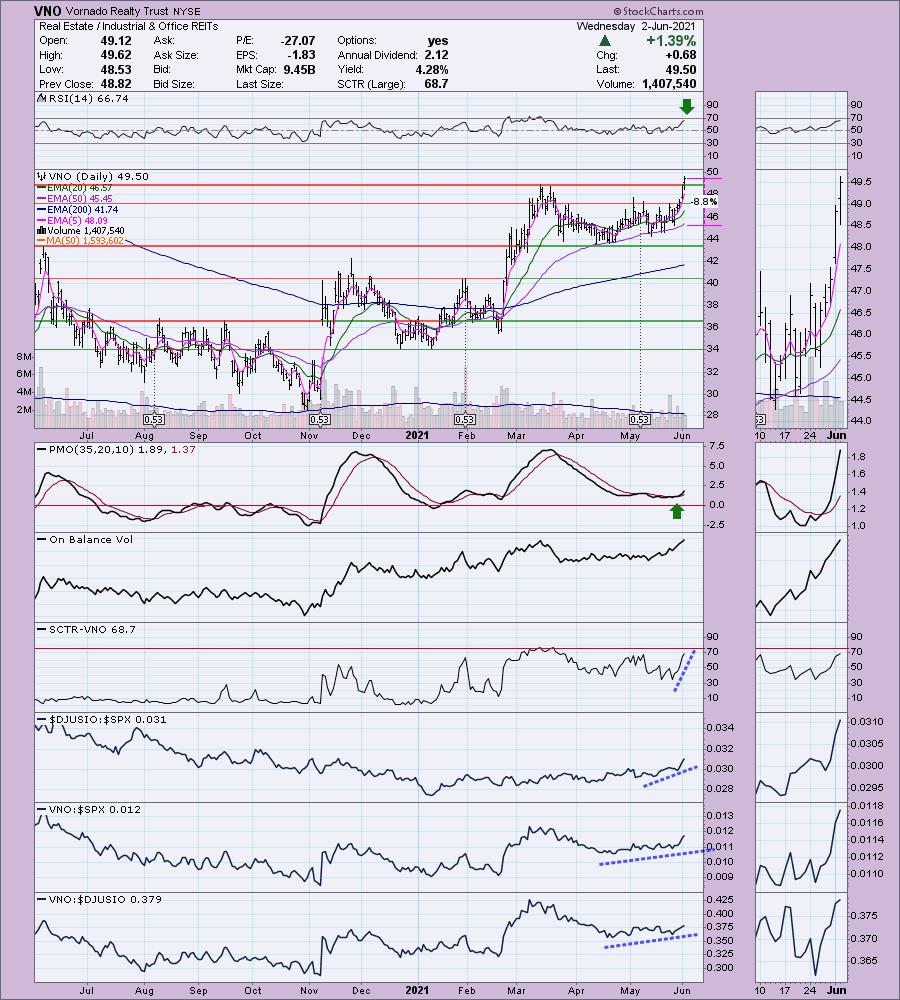Click the 0.53 dividend marker under November
This screenshot has height=1000, width=900.
click(x=319, y=420)
